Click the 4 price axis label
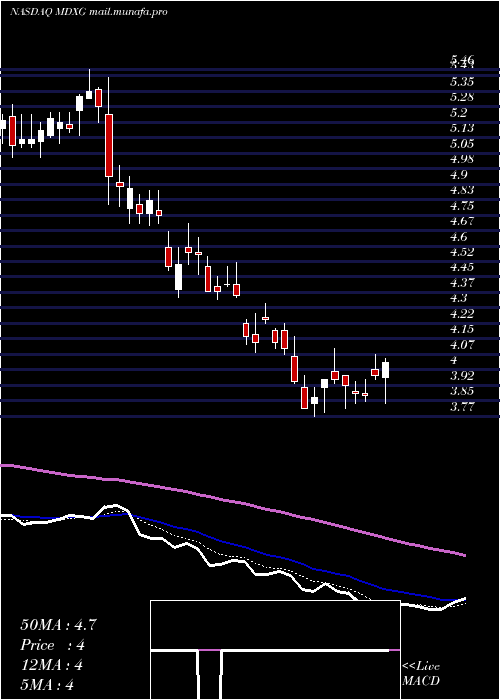The image size is (500, 700). point(455,360)
